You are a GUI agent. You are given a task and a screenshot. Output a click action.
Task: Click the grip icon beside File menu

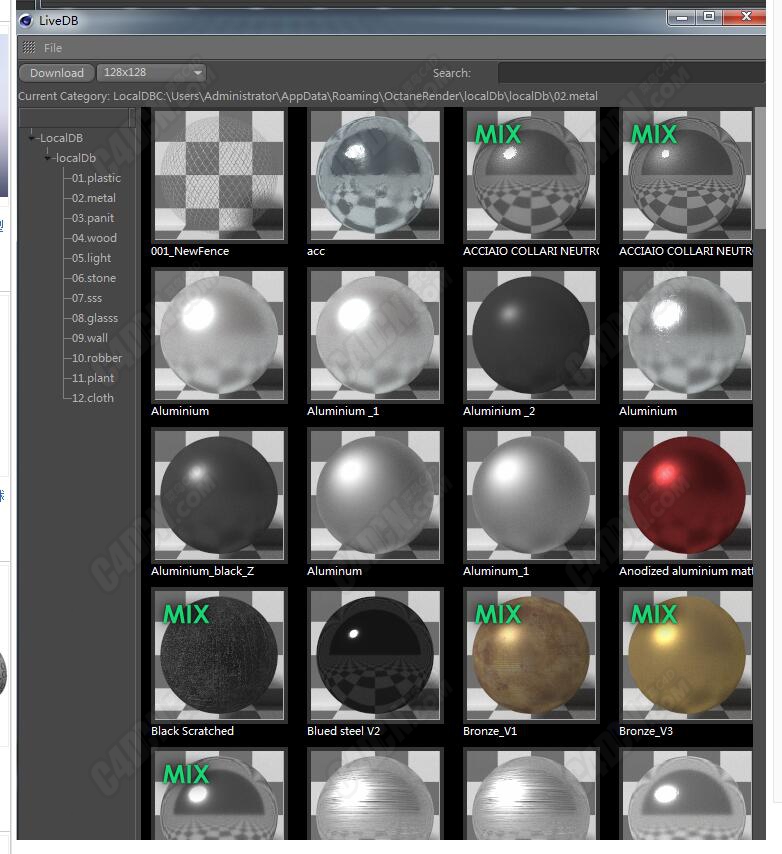pyautogui.click(x=29, y=48)
